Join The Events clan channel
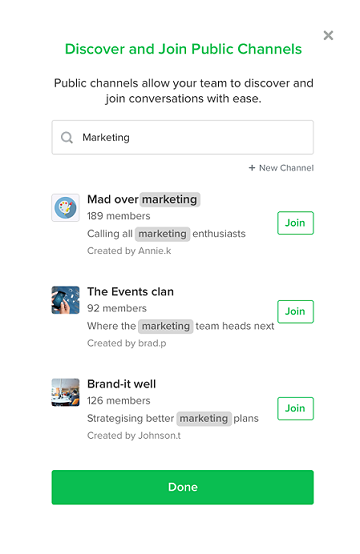The width and height of the screenshot is (360, 554). tap(295, 312)
